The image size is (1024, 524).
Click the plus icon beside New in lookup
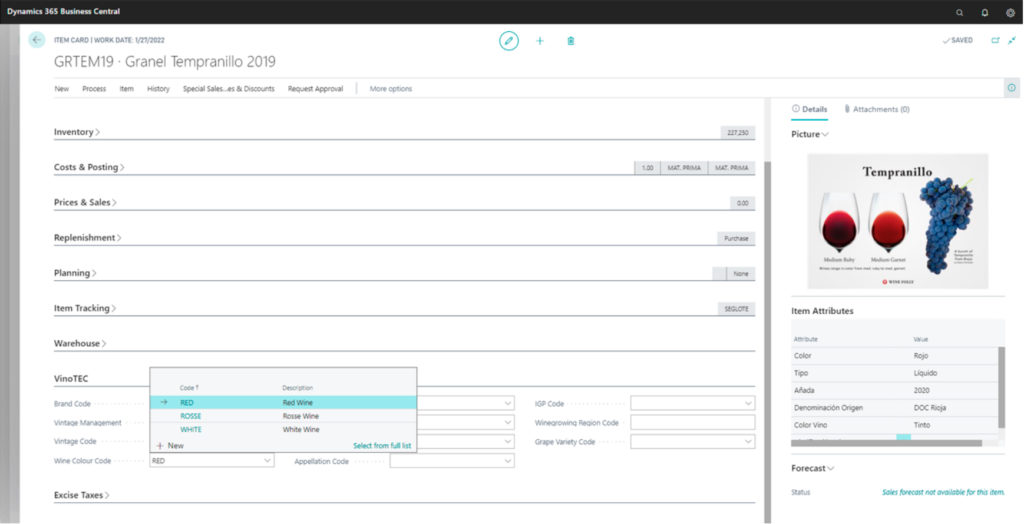click(x=160, y=446)
